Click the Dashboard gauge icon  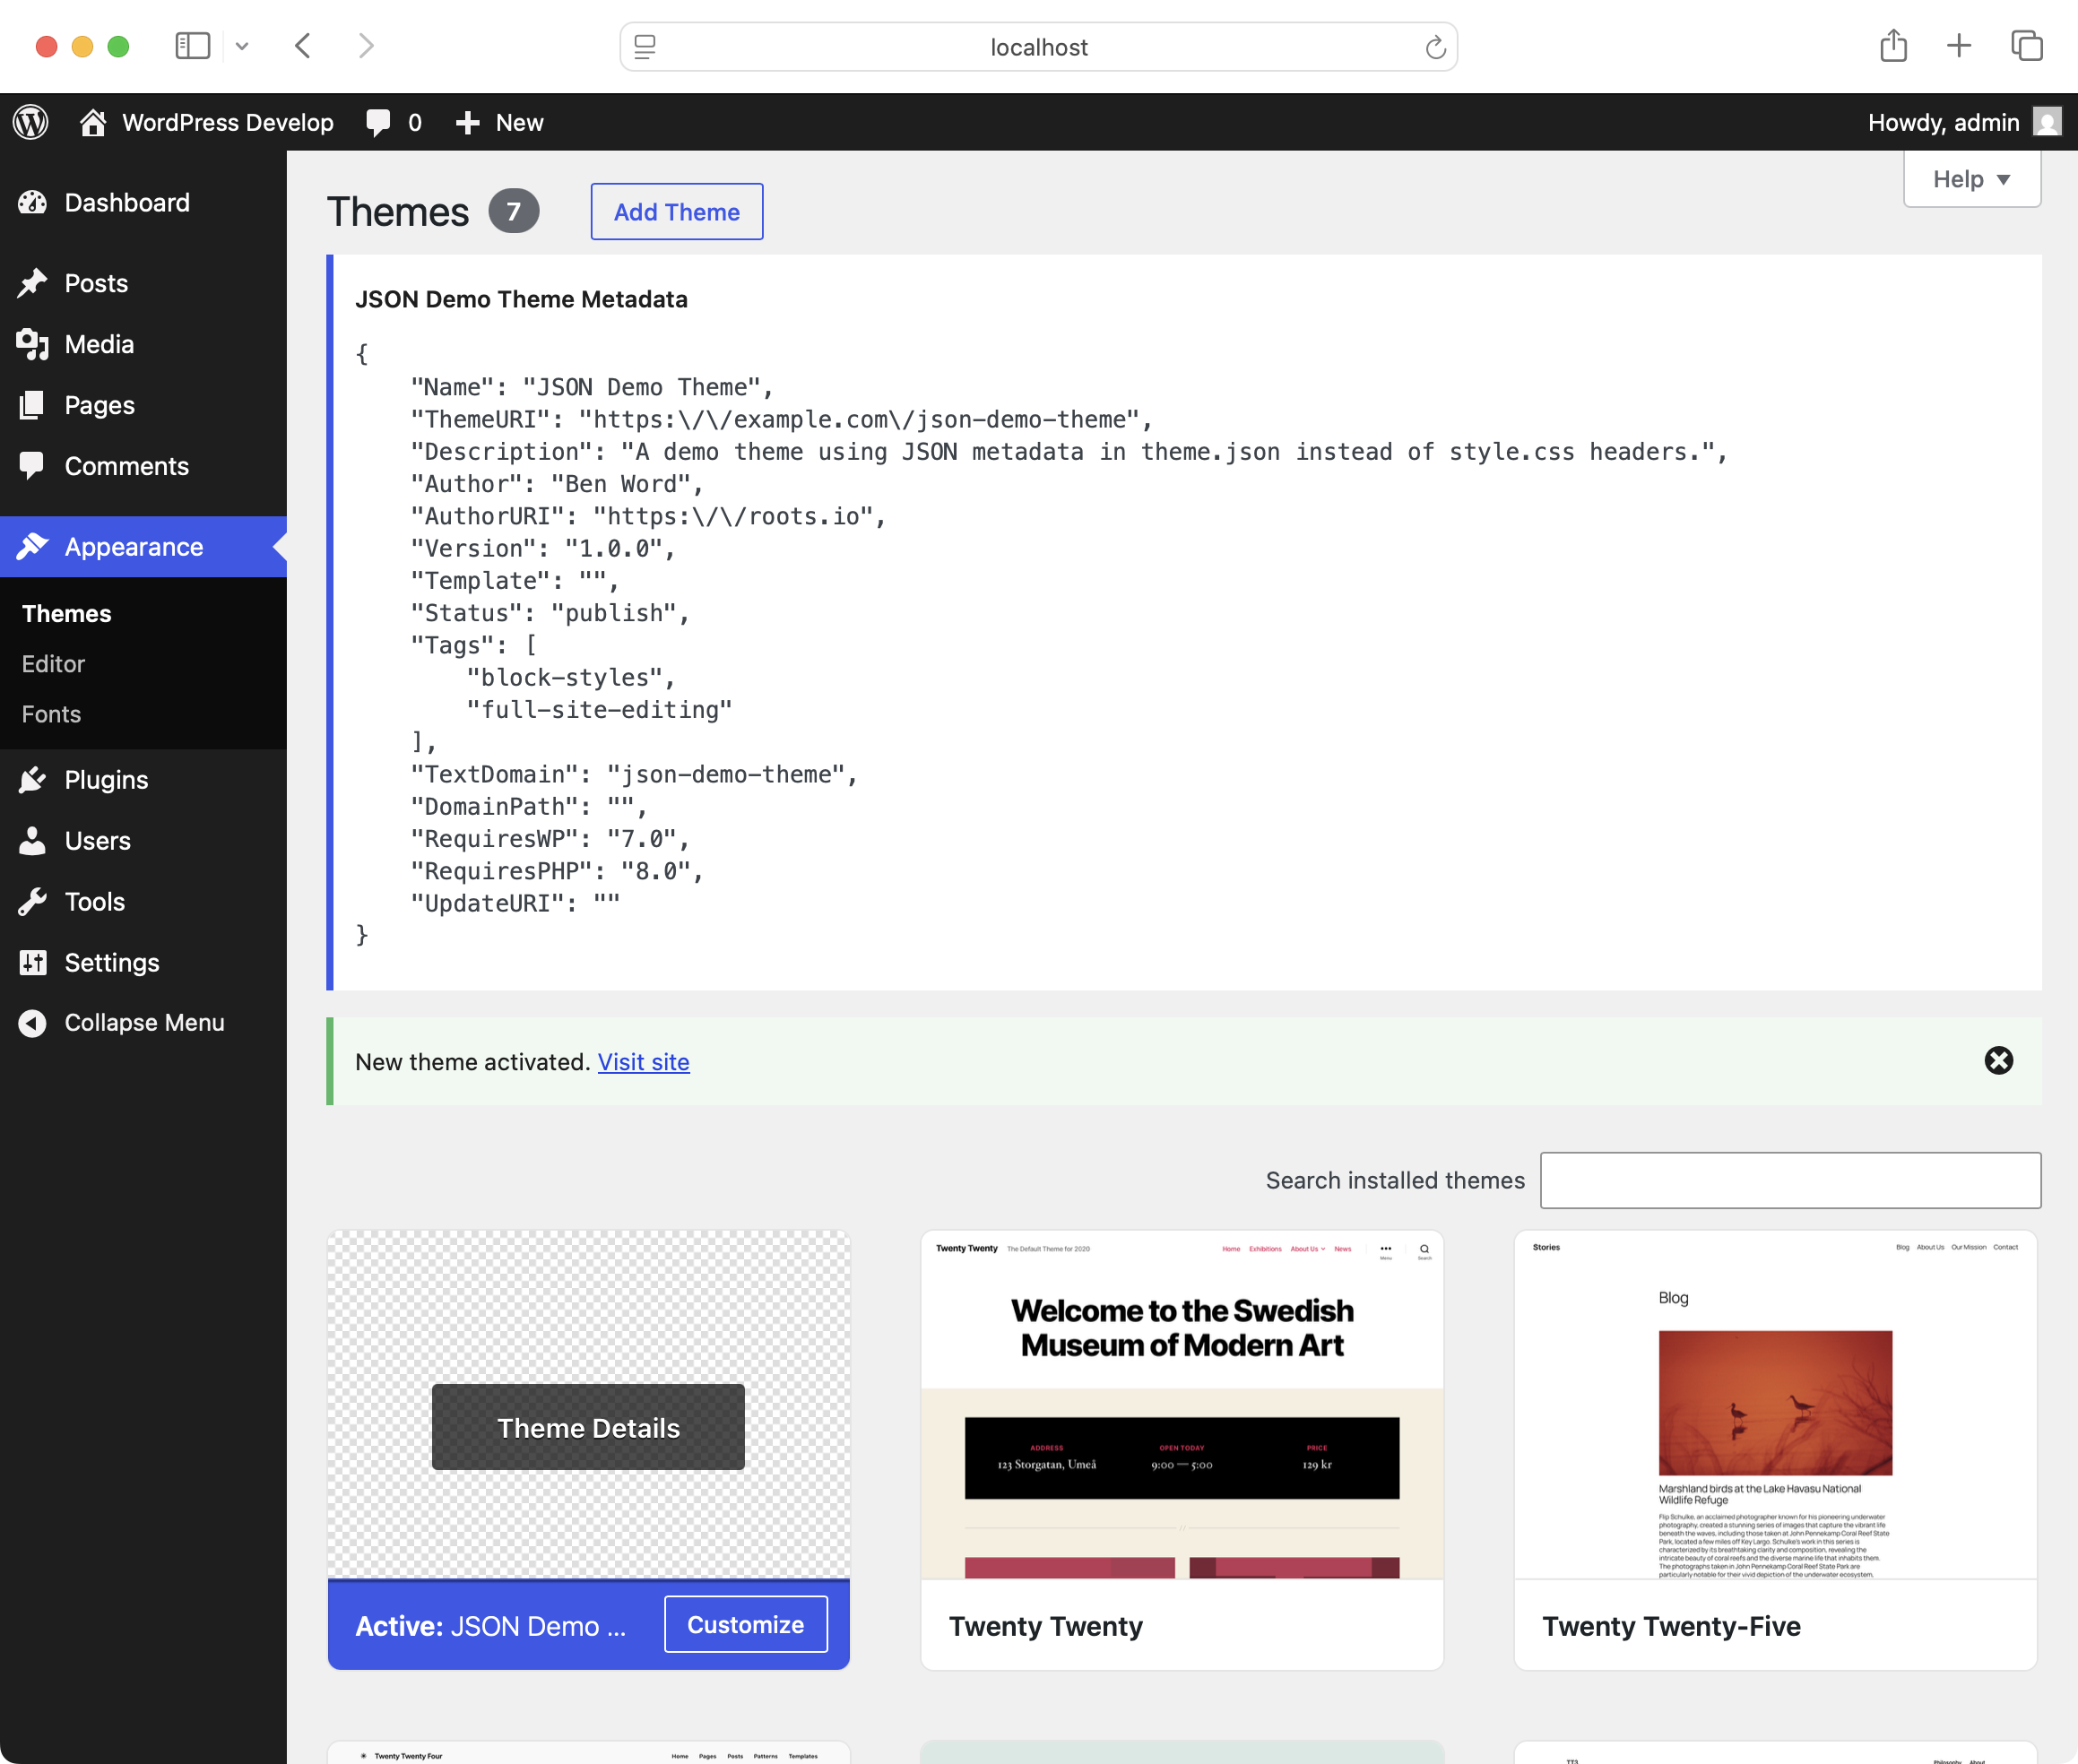(x=32, y=203)
